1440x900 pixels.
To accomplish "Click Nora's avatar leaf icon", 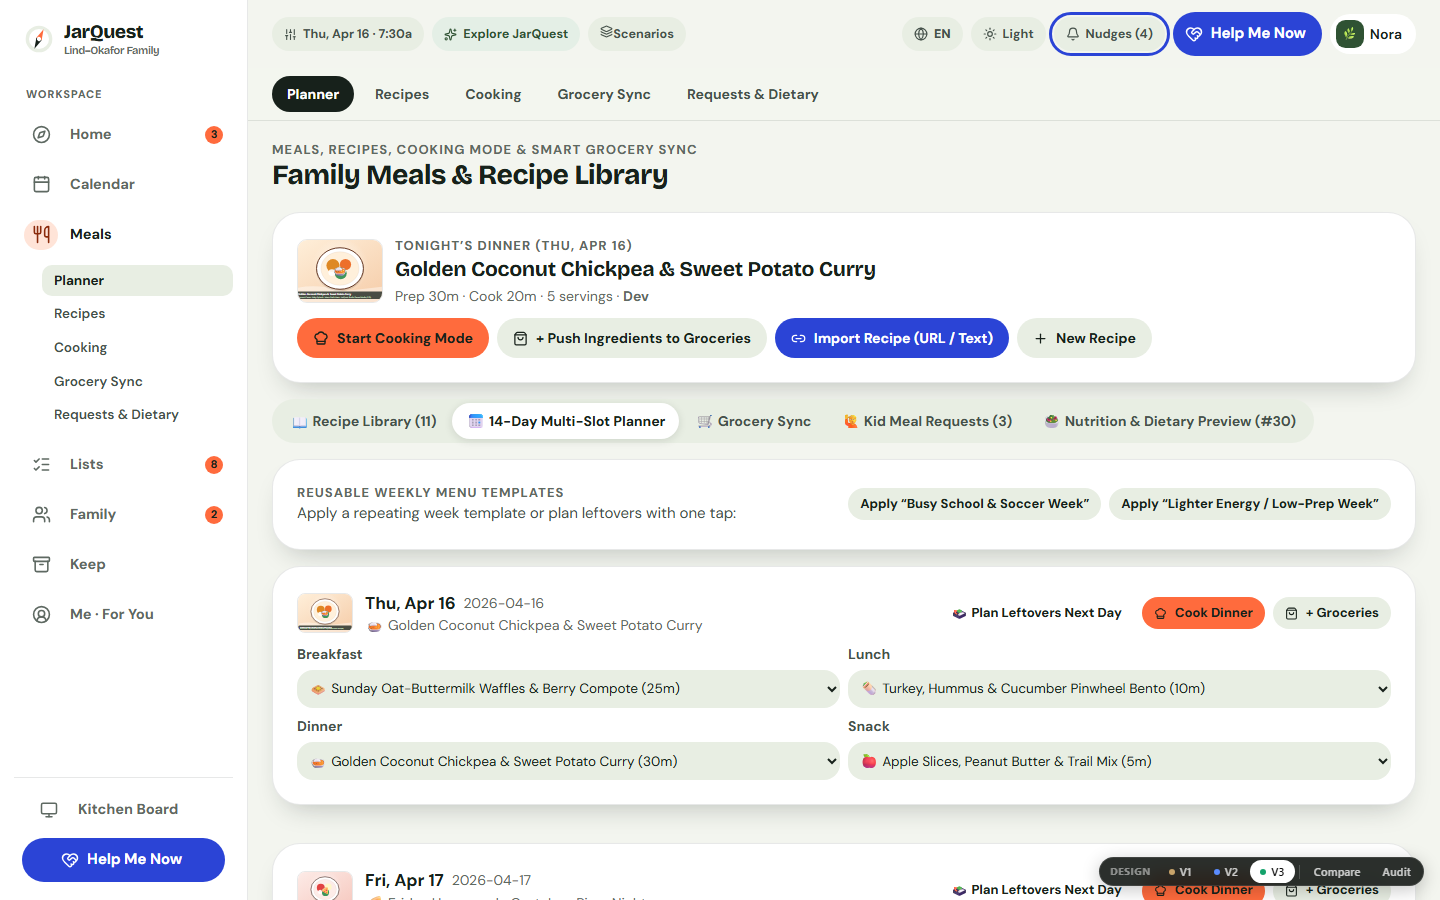I will click(1350, 34).
